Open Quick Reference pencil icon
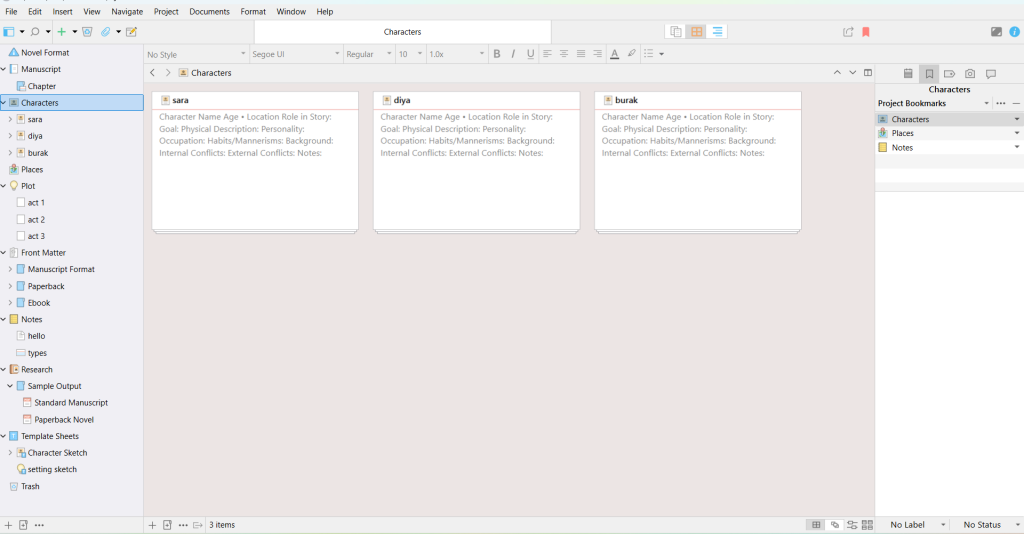Image resolution: width=1024 pixels, height=534 pixels. click(x=131, y=32)
